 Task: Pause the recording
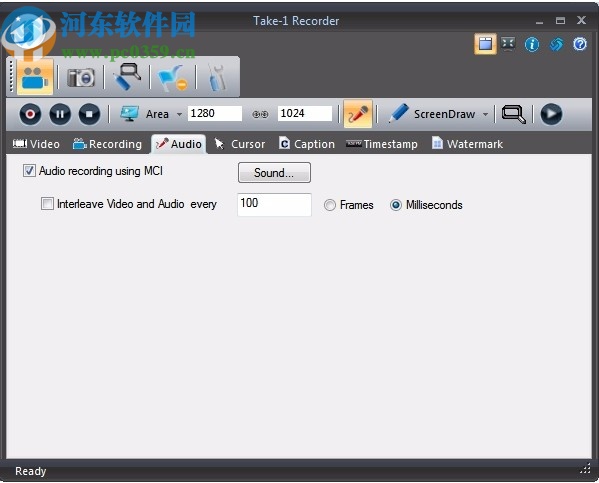(x=60, y=114)
